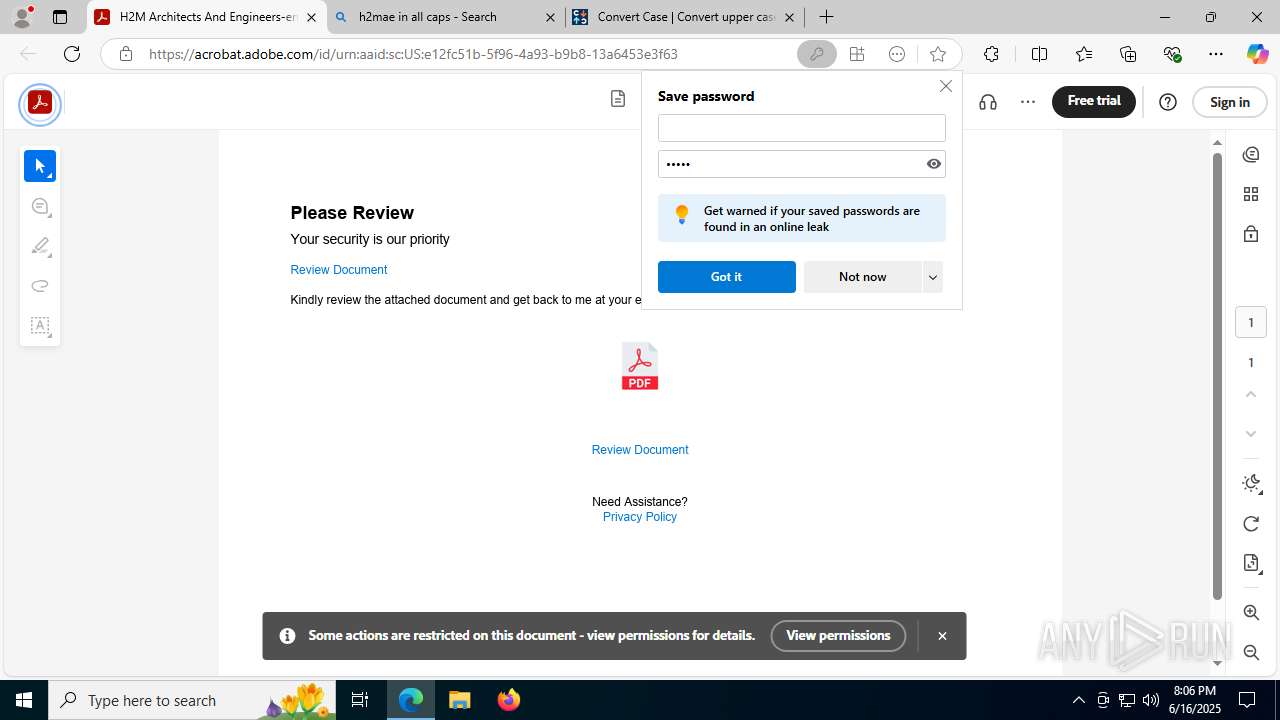Click the headphones read aloud icon
Screen dimensions: 1280x720
[x=988, y=102]
